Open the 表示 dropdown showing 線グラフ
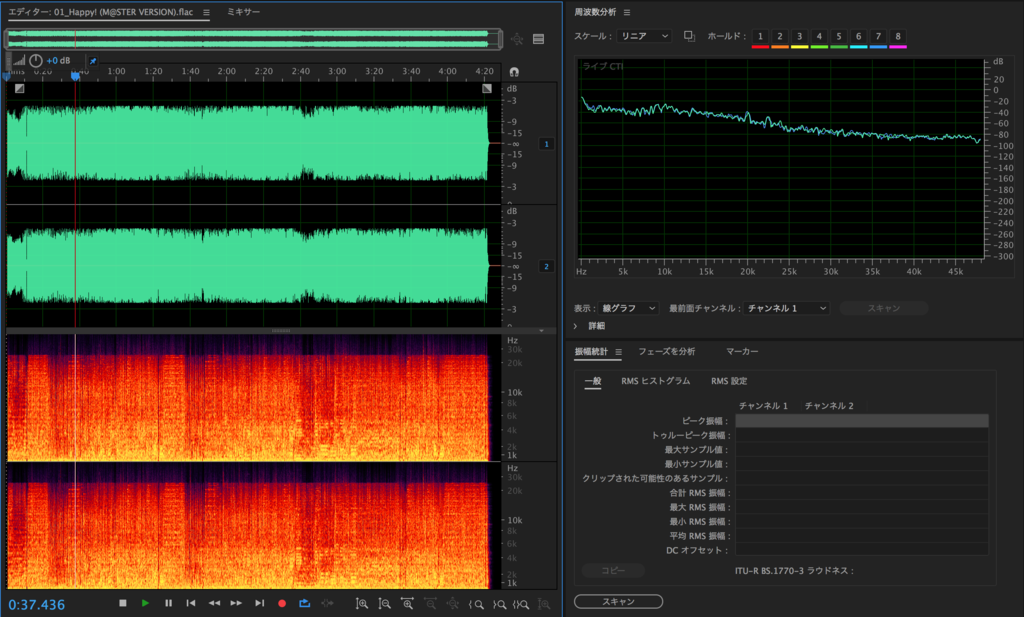Screen dimensions: 1024x617 628,308
